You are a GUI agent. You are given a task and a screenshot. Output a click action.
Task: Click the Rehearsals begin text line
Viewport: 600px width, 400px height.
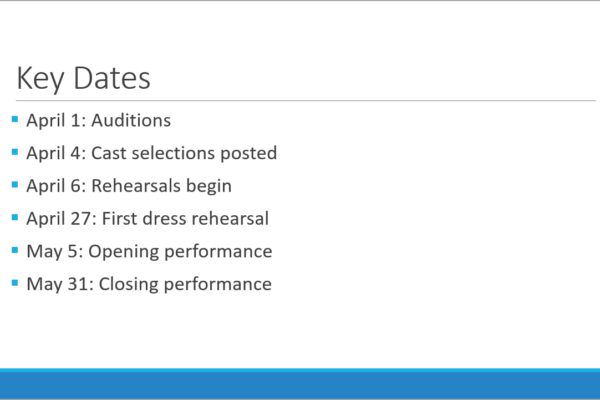coord(161,186)
